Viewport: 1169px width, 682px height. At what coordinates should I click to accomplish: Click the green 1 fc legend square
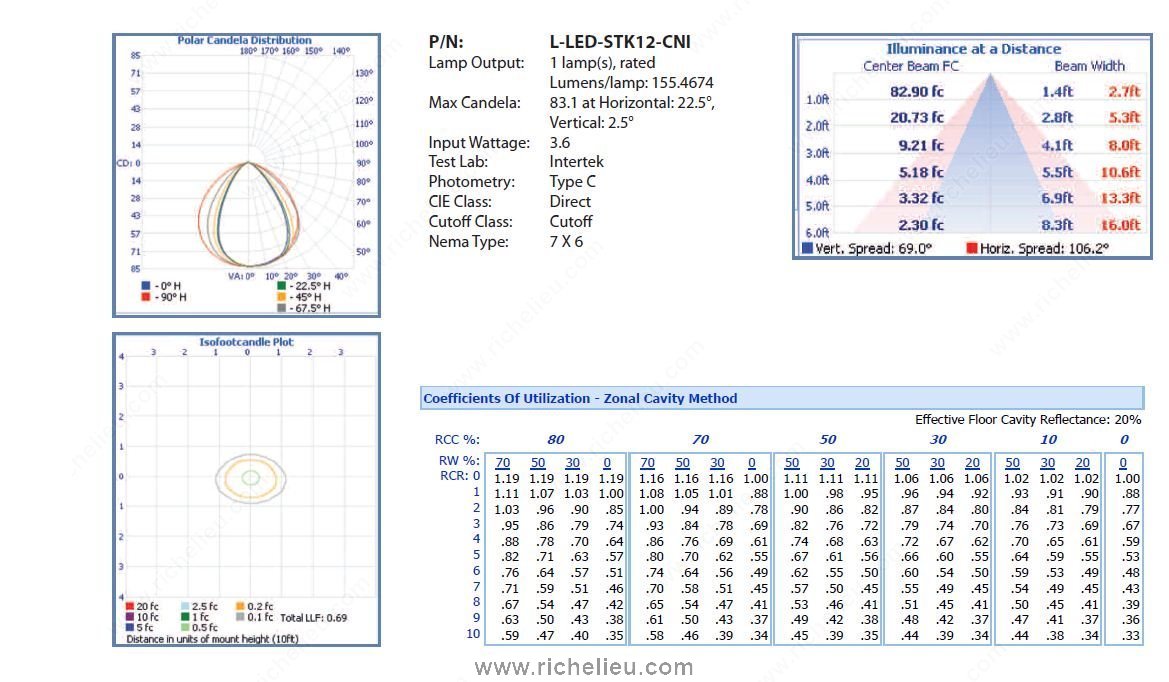[x=185, y=618]
